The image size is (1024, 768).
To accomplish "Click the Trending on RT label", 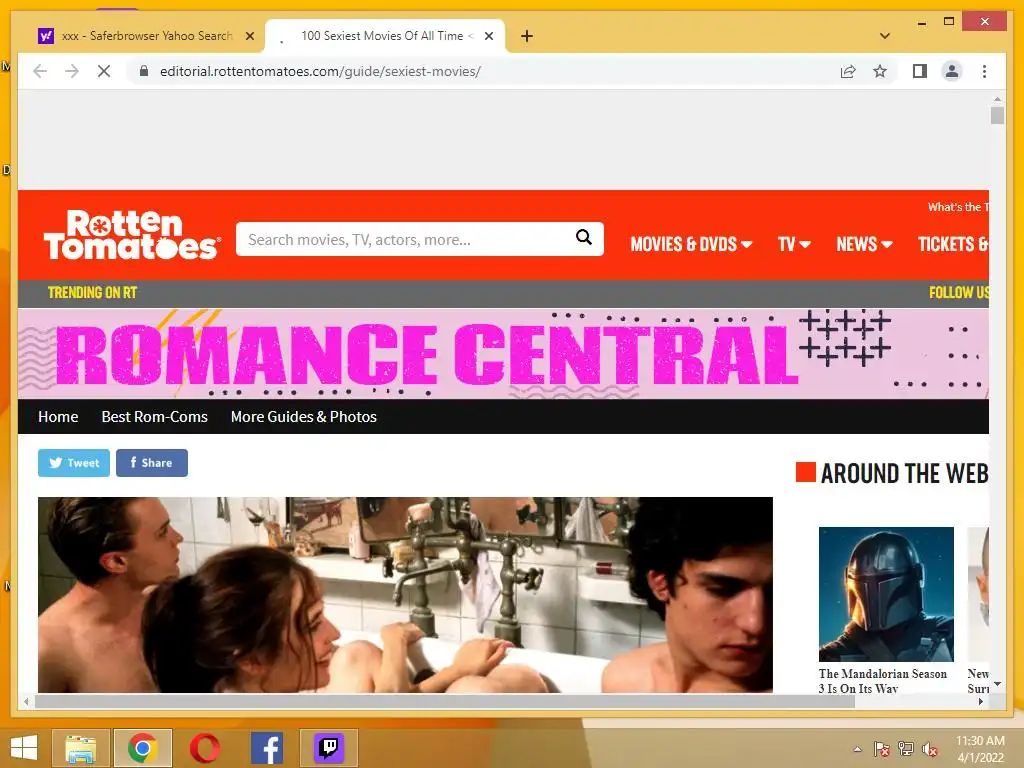I will coord(92,293).
